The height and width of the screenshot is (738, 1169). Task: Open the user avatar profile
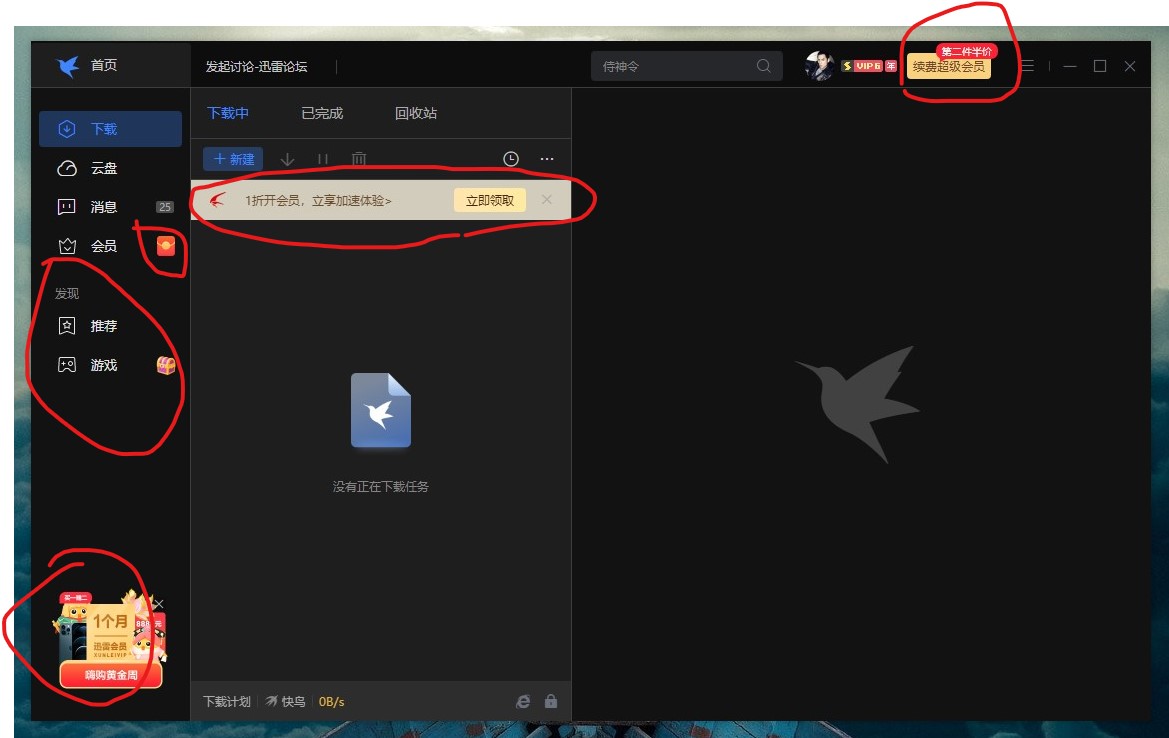[819, 66]
